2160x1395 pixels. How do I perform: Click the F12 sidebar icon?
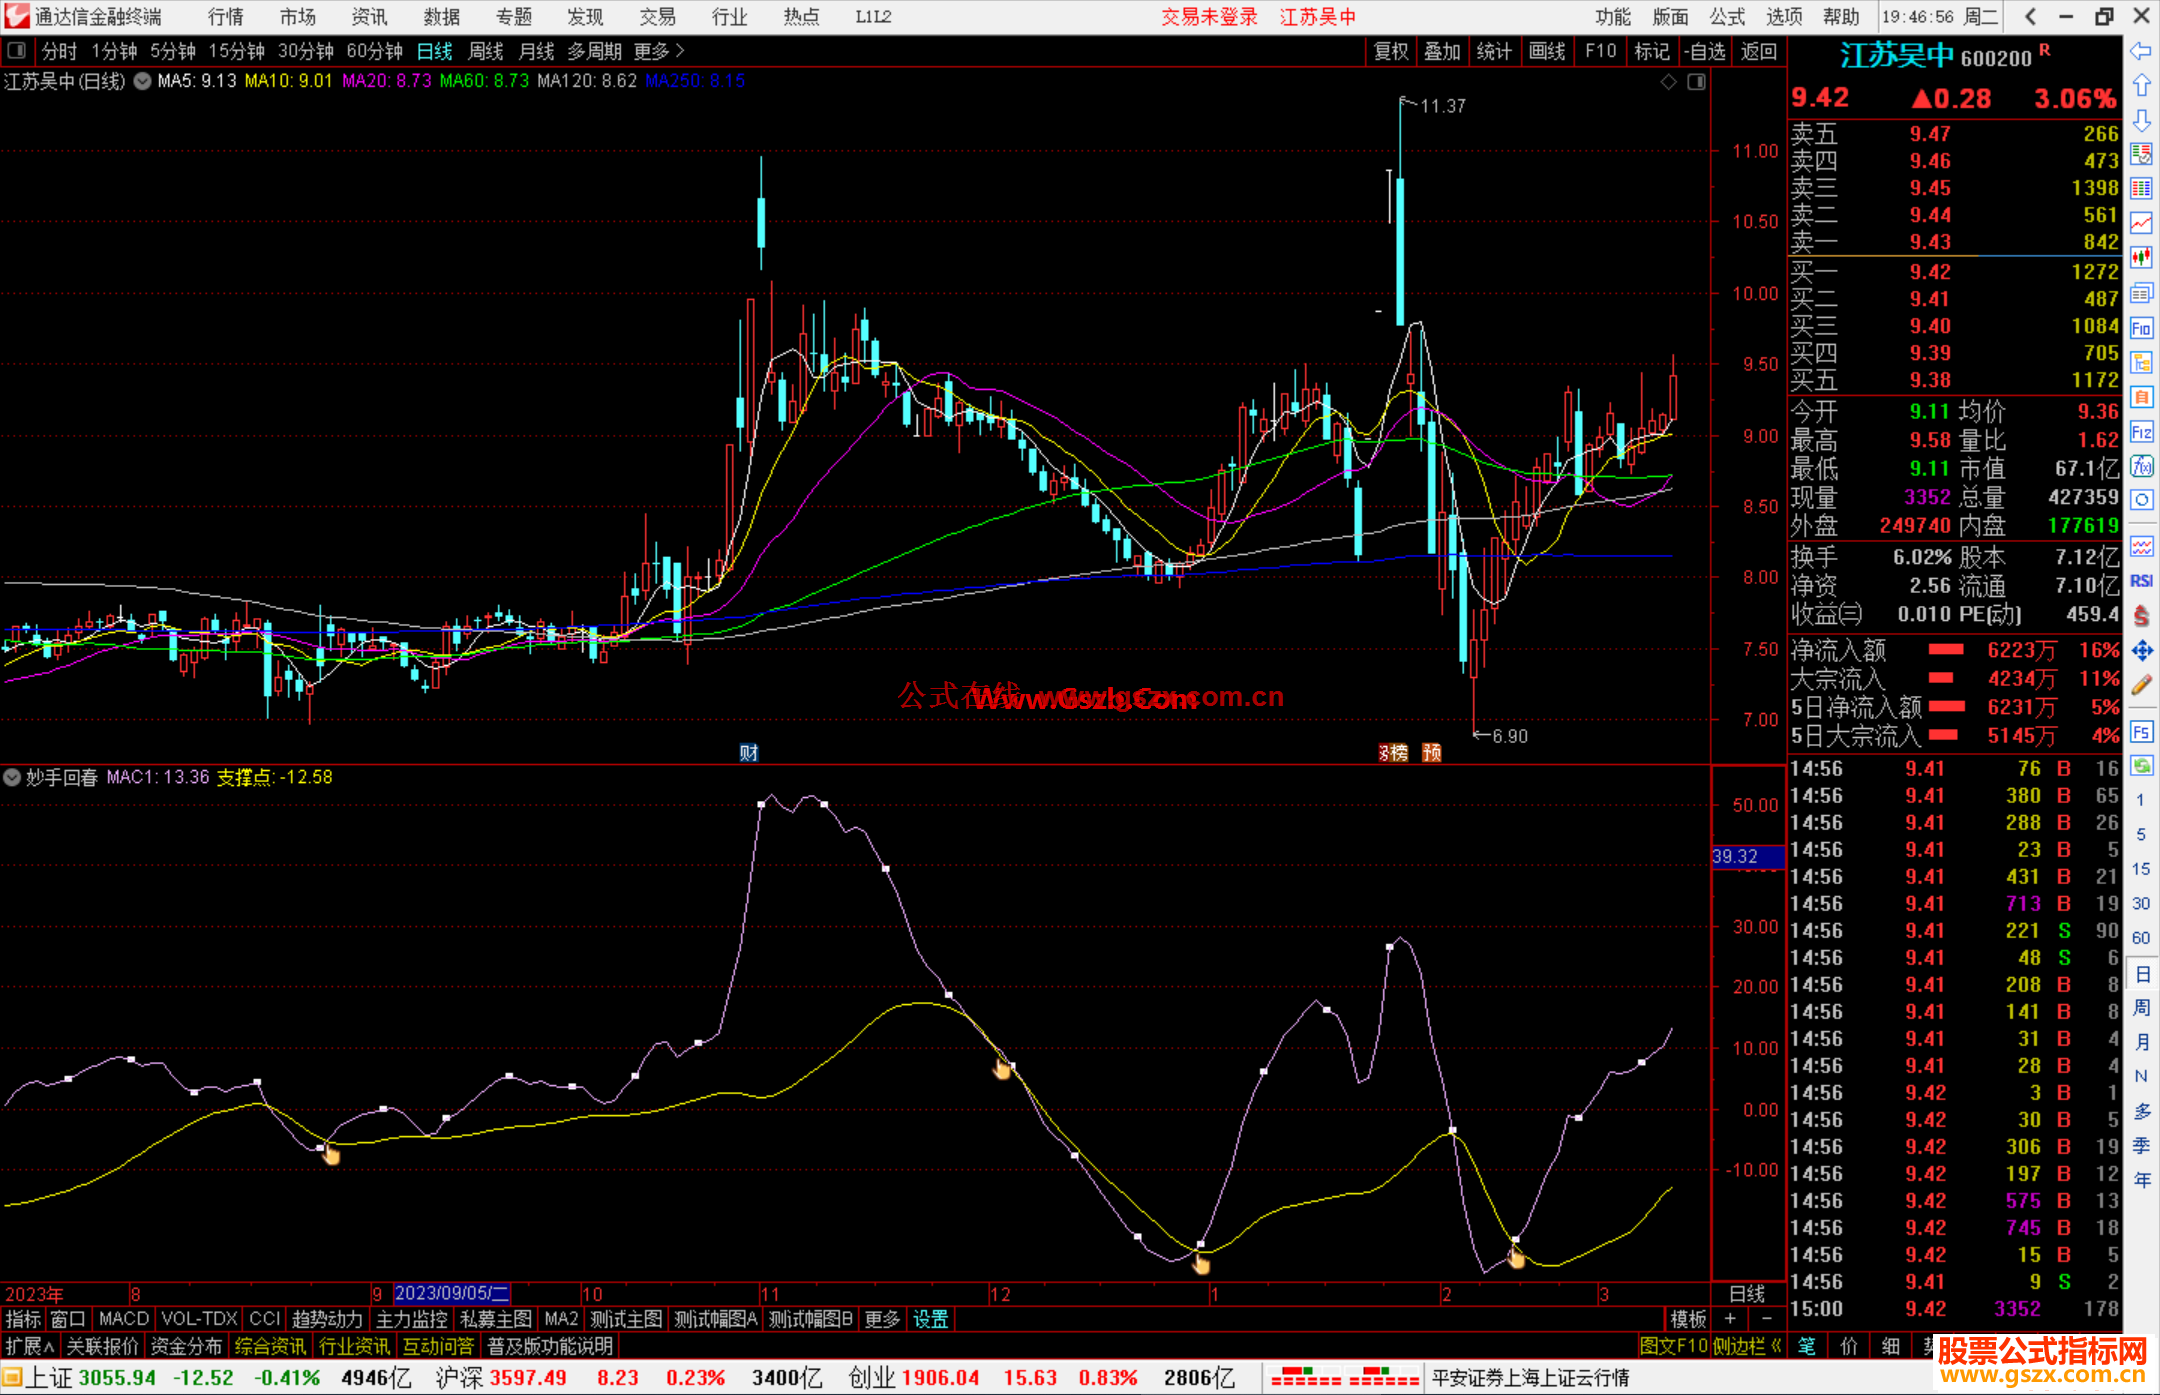point(2141,432)
